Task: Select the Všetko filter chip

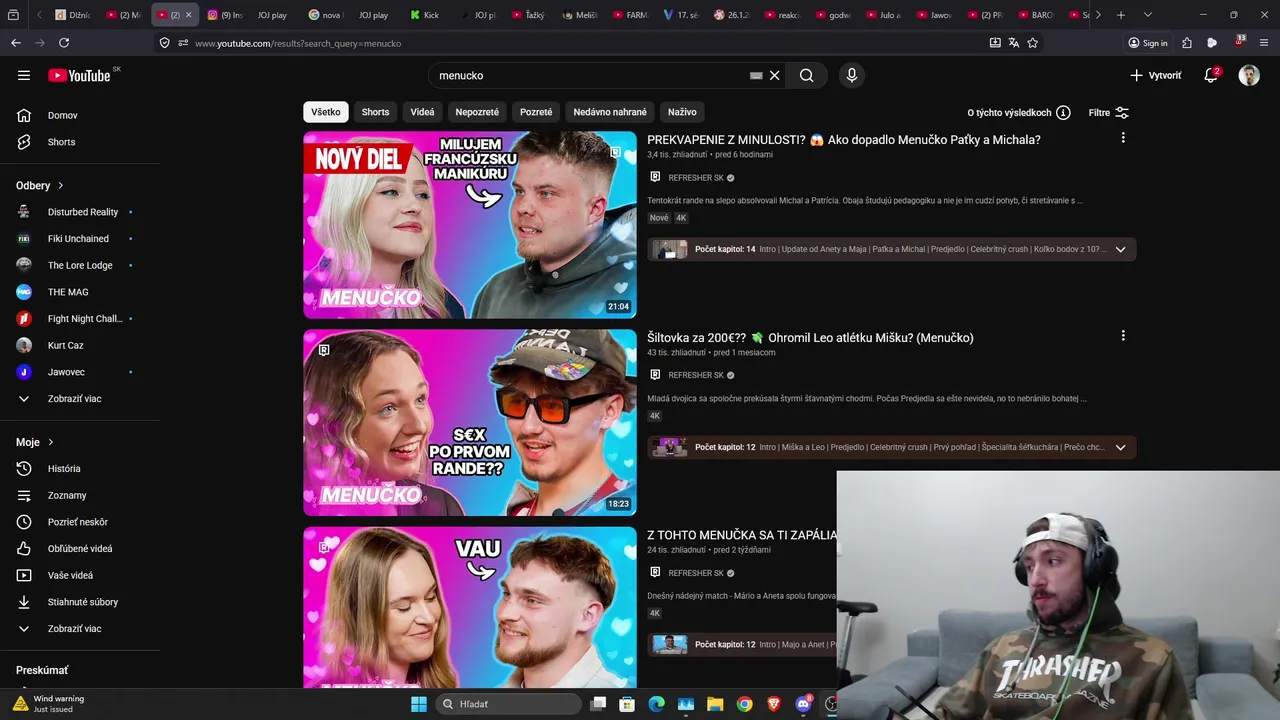Action: coord(325,112)
